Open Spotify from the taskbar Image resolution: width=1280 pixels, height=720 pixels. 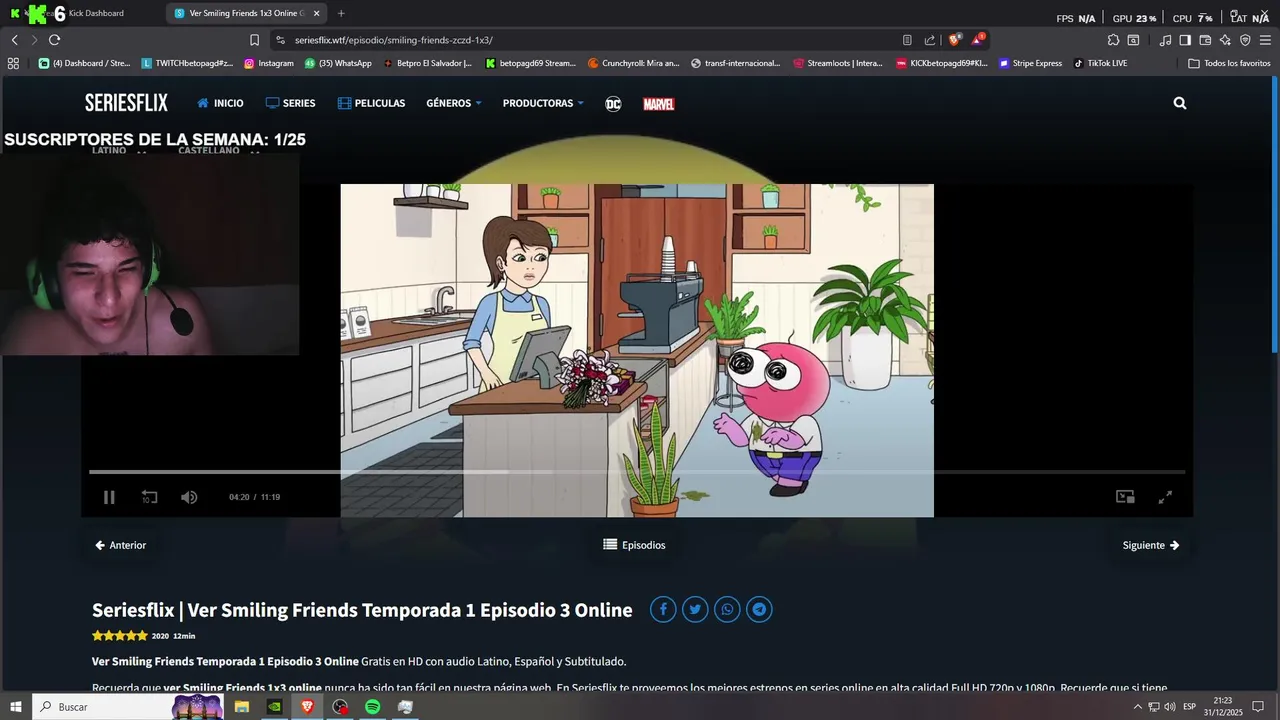pos(372,706)
